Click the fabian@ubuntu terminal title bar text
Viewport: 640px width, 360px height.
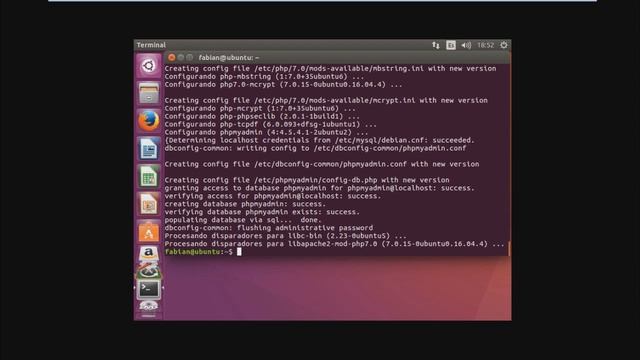229,58
